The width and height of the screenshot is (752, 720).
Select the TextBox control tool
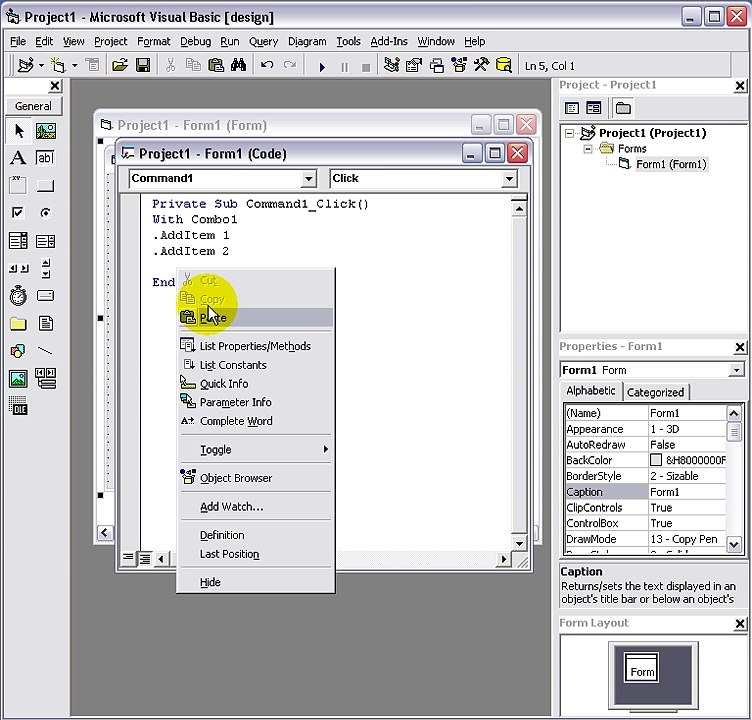(46, 157)
